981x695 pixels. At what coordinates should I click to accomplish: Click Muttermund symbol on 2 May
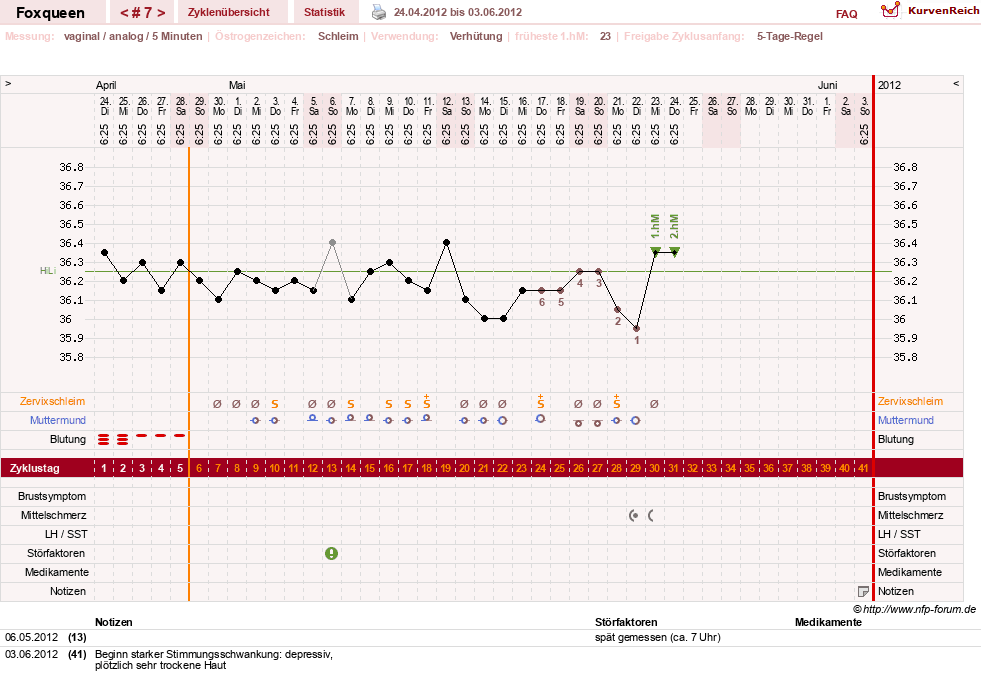pyautogui.click(x=255, y=420)
